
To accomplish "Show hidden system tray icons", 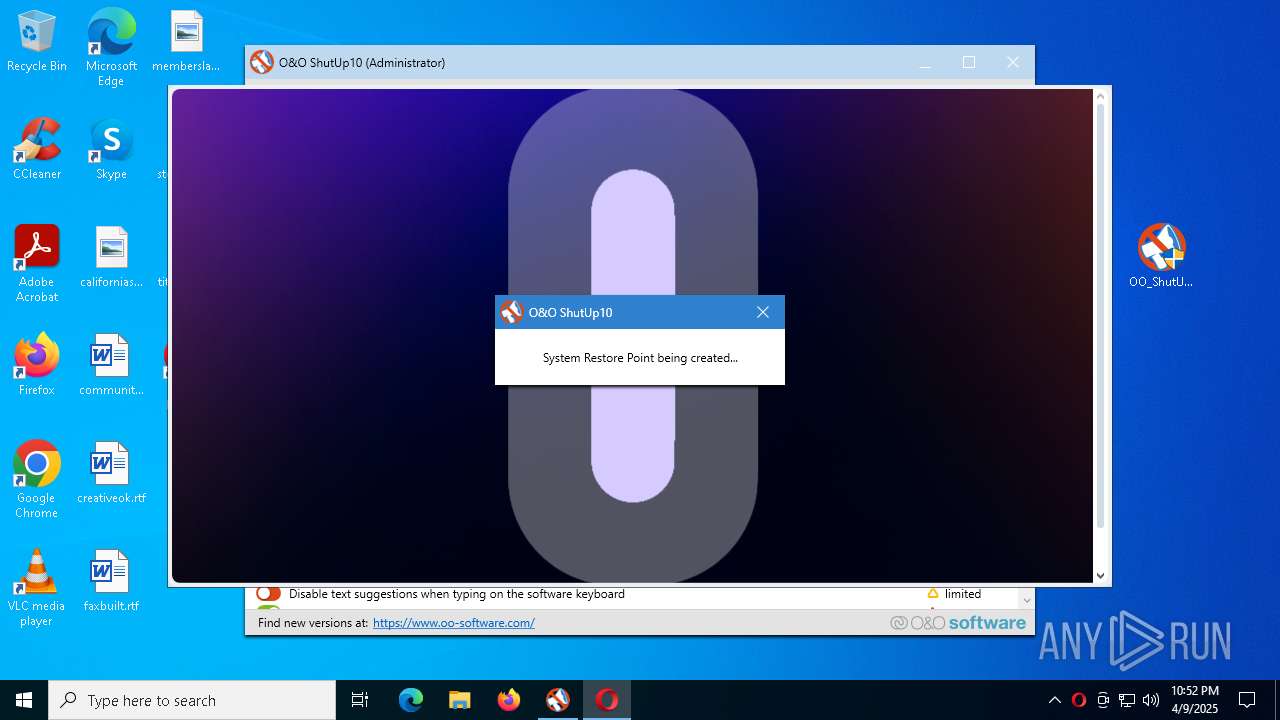I will pos(1054,700).
